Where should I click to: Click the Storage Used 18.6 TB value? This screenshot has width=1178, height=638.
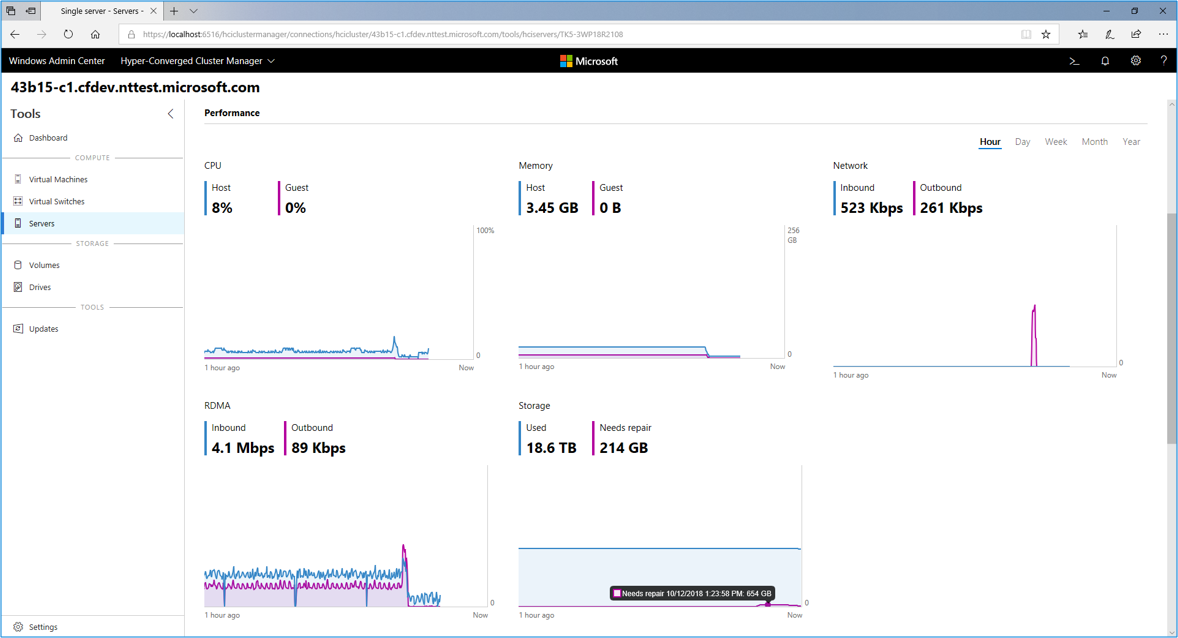(551, 448)
